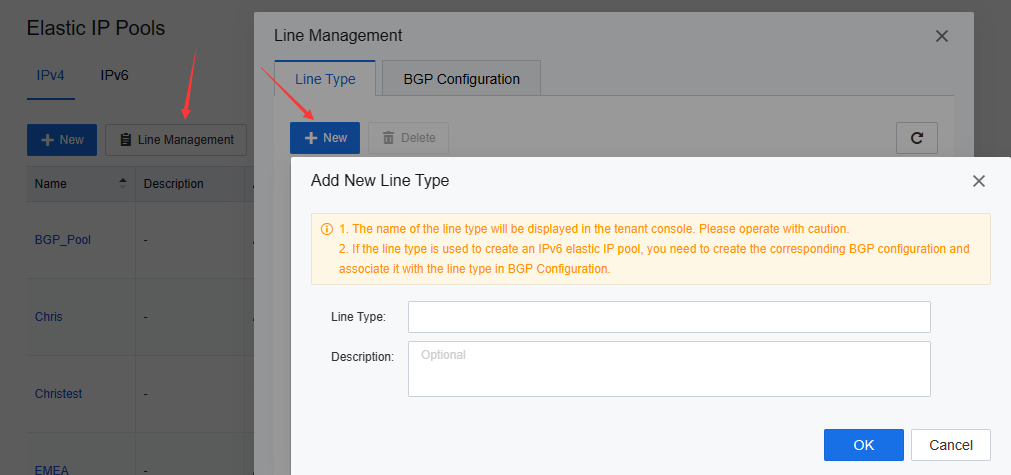Open the Chris pool link
The height and width of the screenshot is (475, 1011).
[48, 317]
